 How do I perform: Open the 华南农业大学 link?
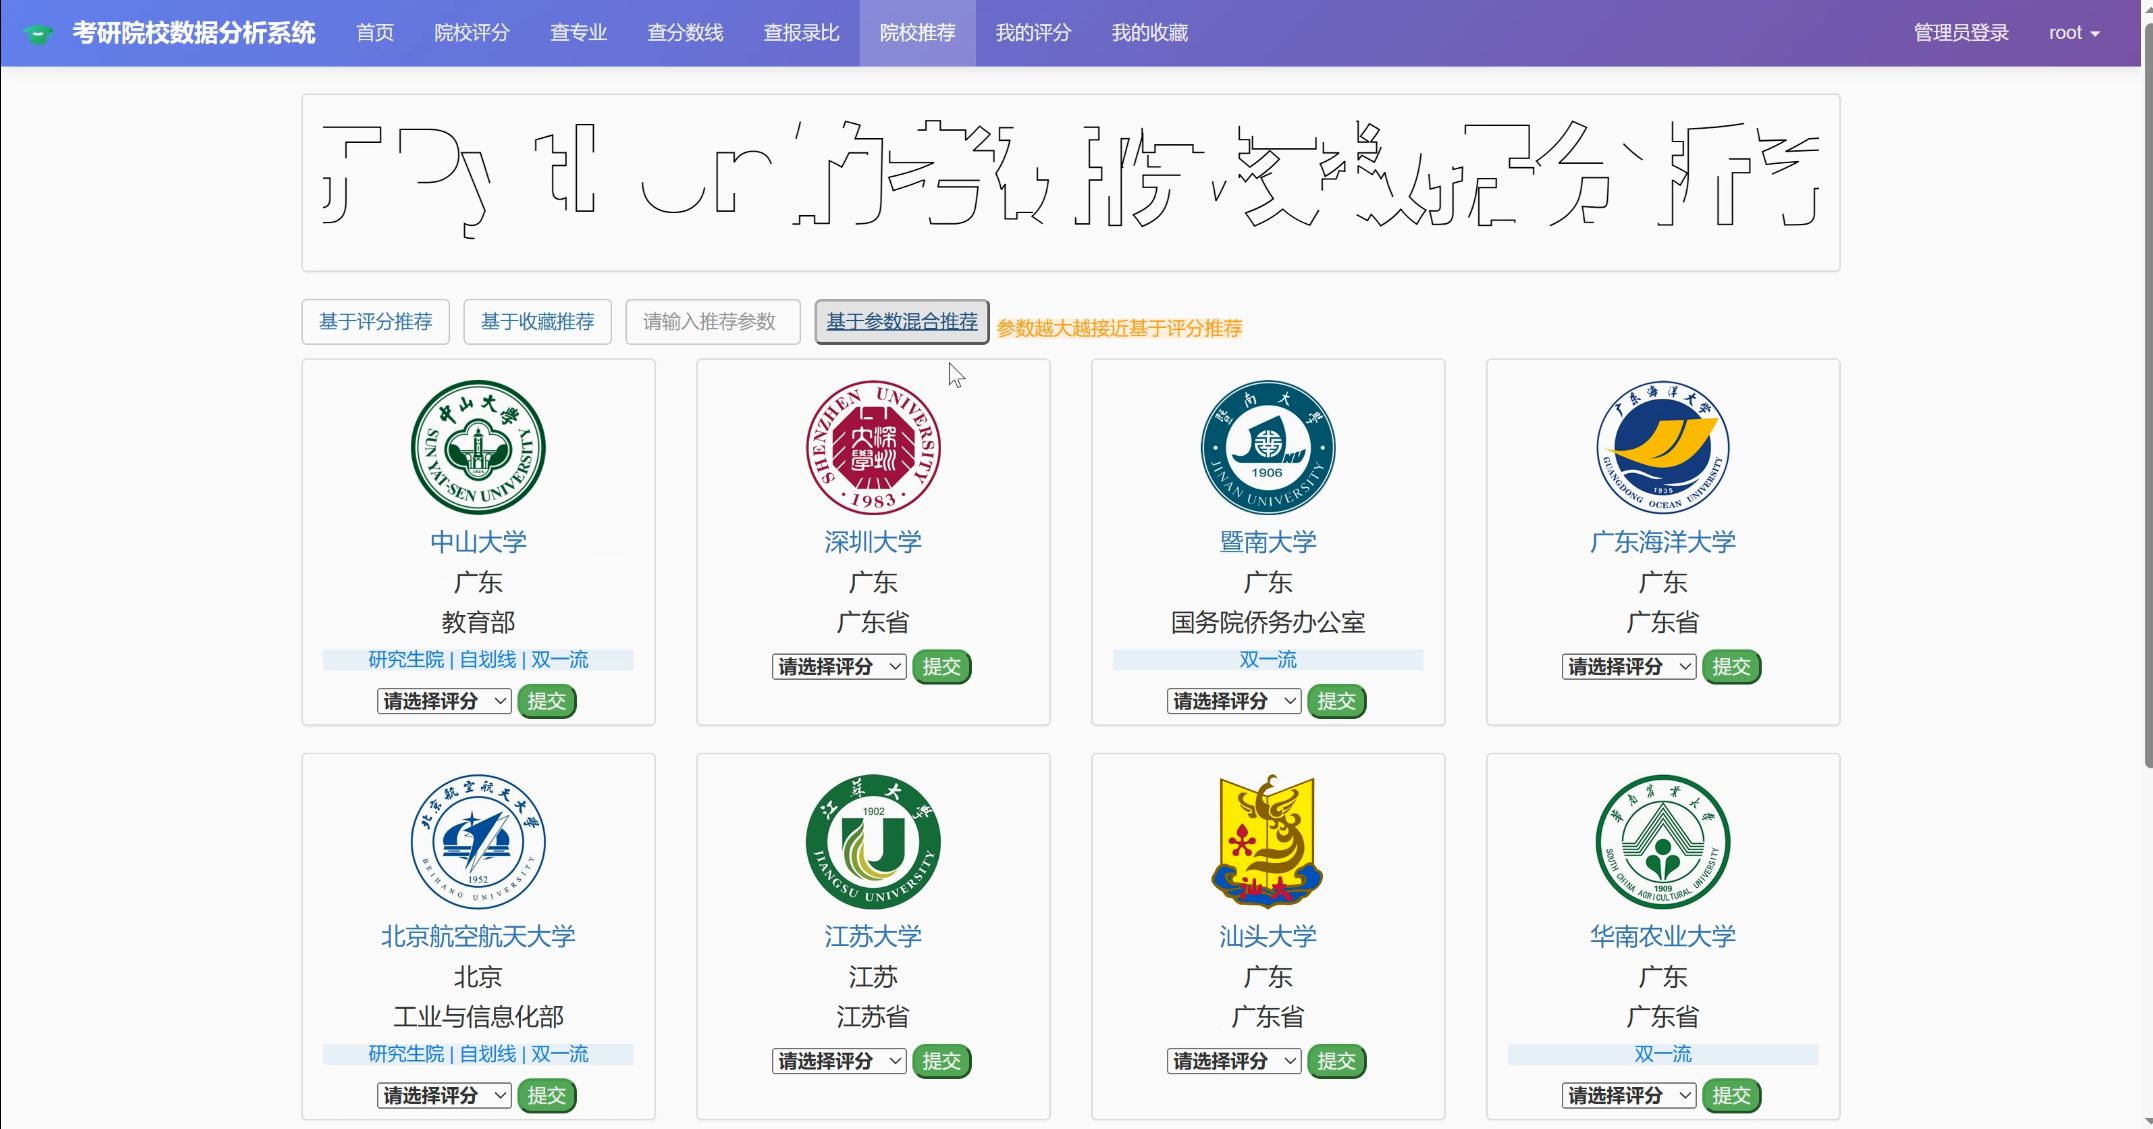click(1663, 936)
